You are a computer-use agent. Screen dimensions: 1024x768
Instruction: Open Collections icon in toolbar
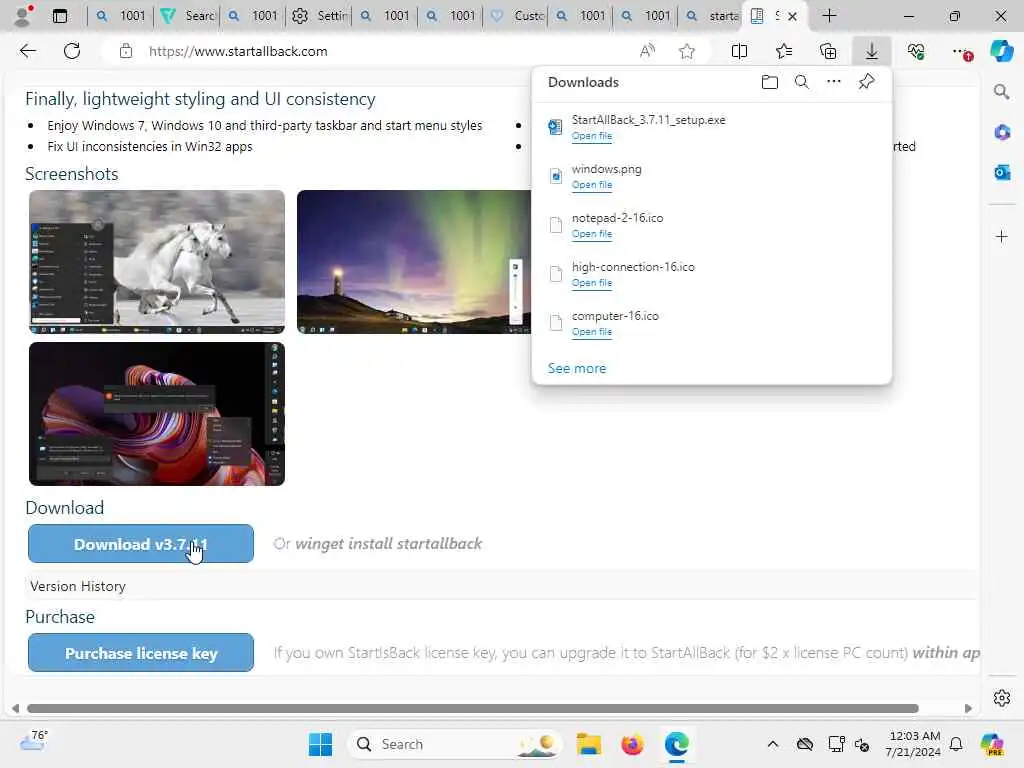tap(828, 51)
